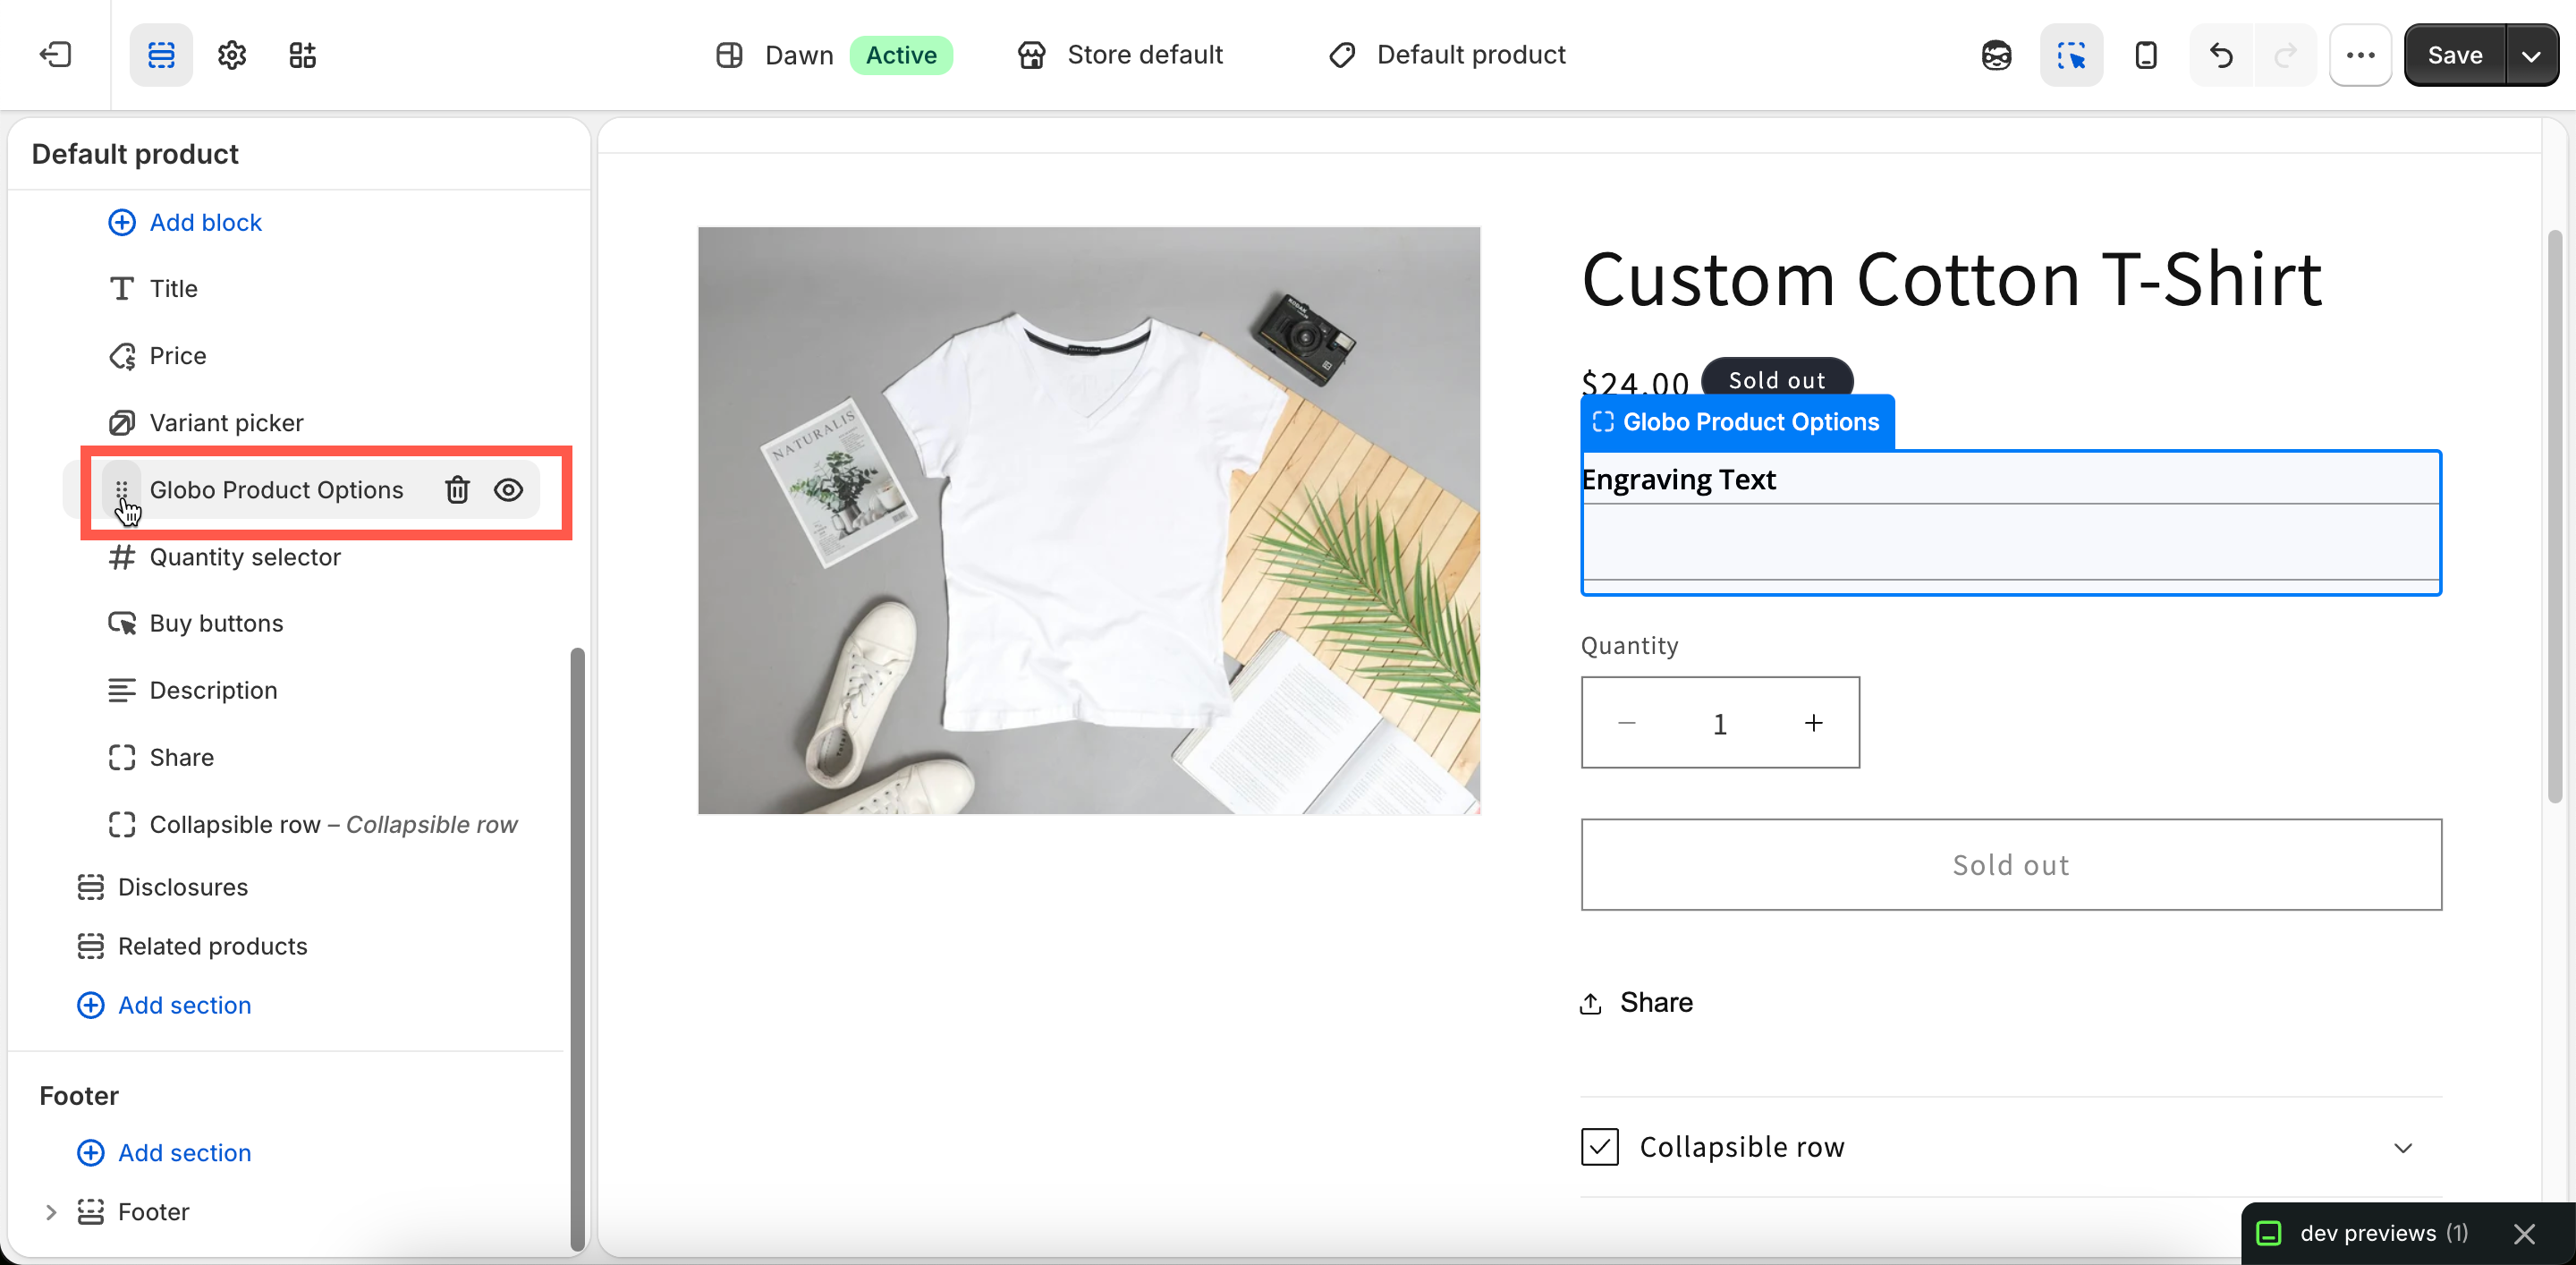Expand the Collapsible row in preview
Image resolution: width=2576 pixels, height=1265 pixels.
(x=2011, y=1147)
